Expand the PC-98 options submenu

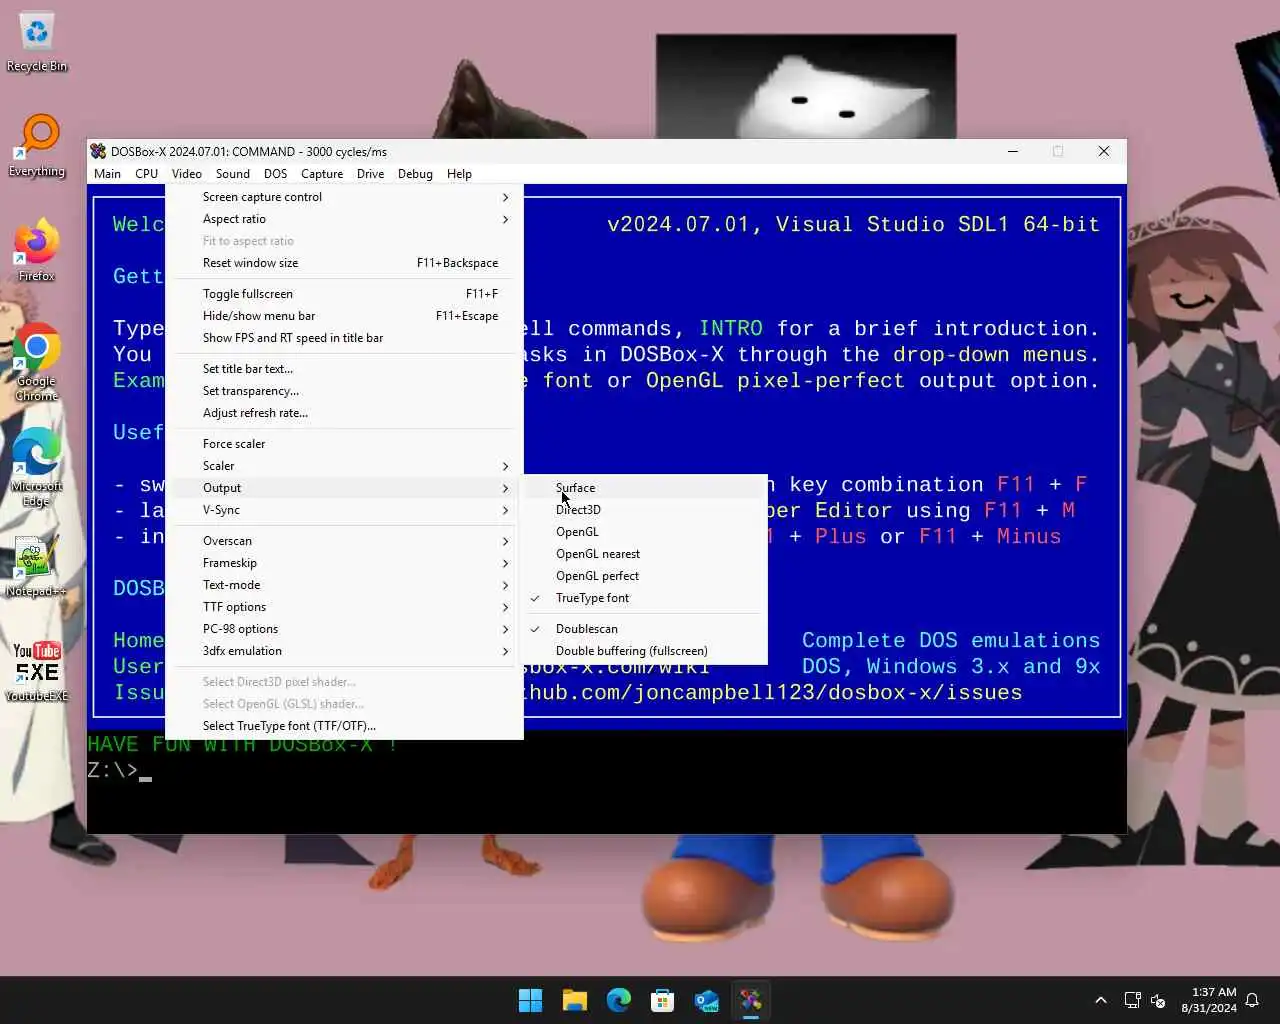tap(344, 629)
